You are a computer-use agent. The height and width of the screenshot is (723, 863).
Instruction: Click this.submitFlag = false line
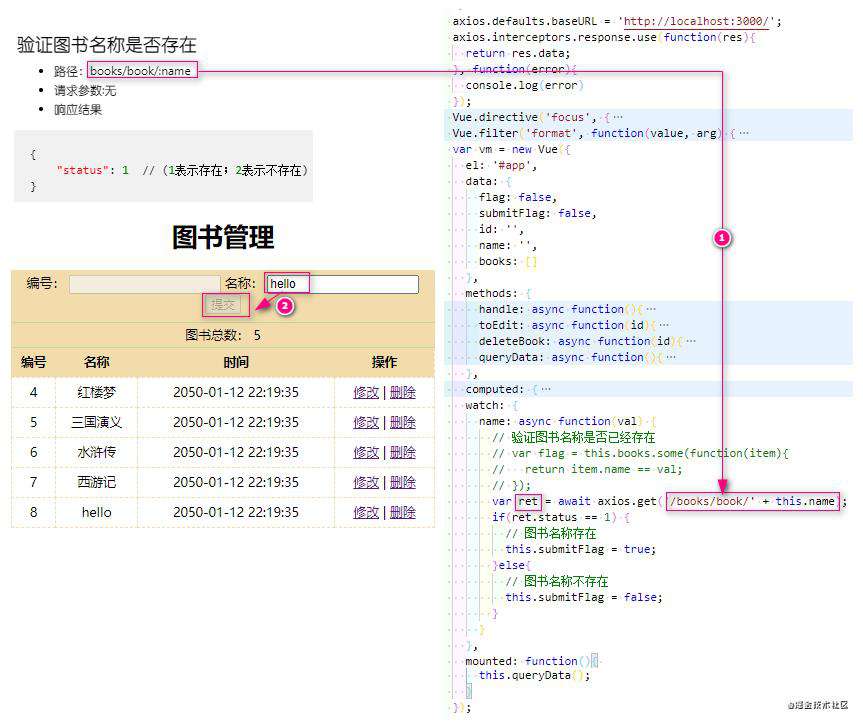[584, 597]
